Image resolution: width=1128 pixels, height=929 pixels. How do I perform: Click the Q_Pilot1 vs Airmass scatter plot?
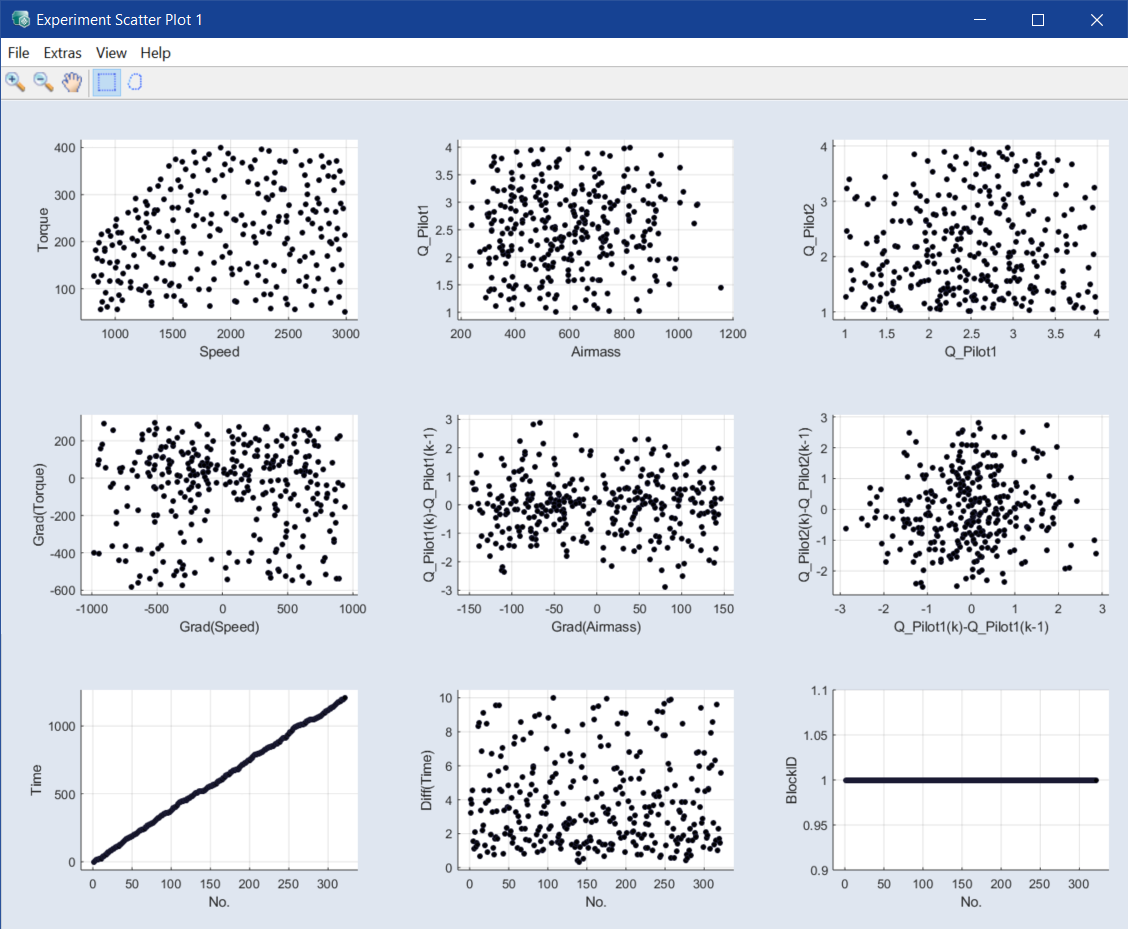pyautogui.click(x=596, y=230)
